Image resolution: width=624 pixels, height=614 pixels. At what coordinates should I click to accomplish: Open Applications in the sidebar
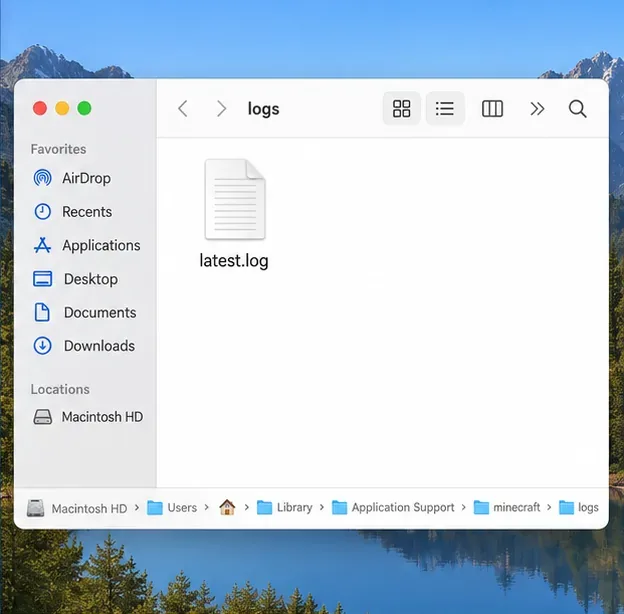pos(86,245)
